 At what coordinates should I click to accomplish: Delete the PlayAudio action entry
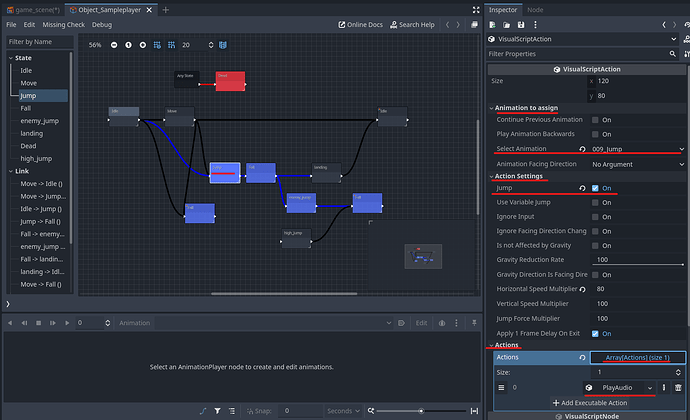678,386
